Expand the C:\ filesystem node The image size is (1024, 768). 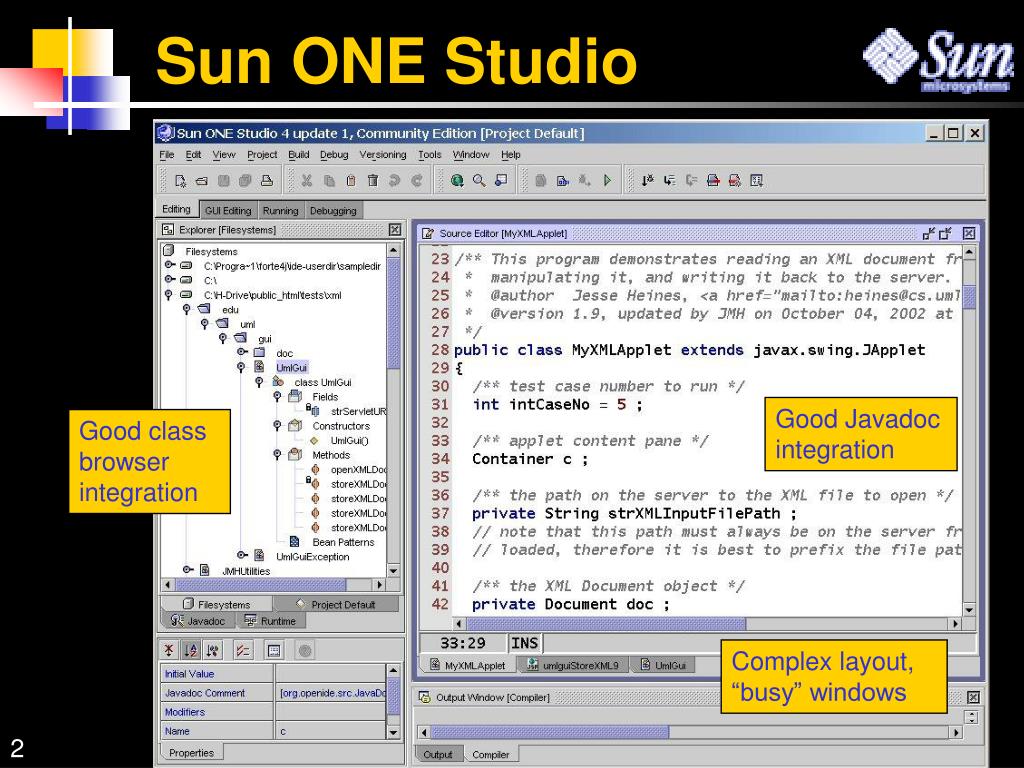(169, 280)
